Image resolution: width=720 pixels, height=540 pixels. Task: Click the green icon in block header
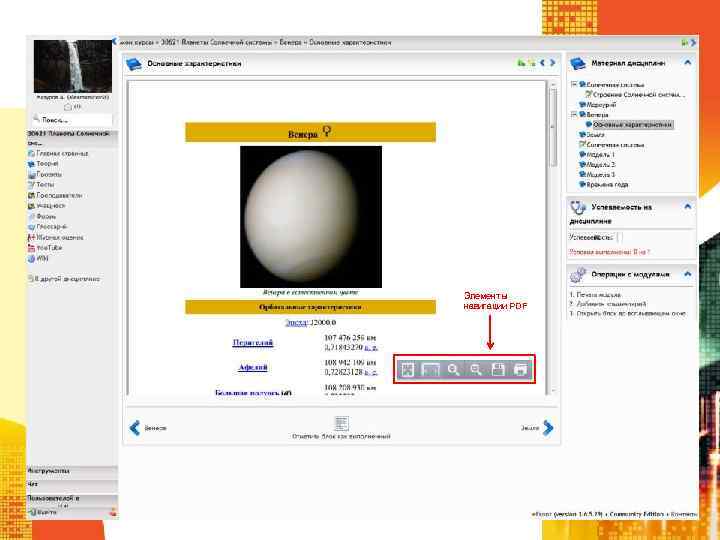(x=521, y=63)
